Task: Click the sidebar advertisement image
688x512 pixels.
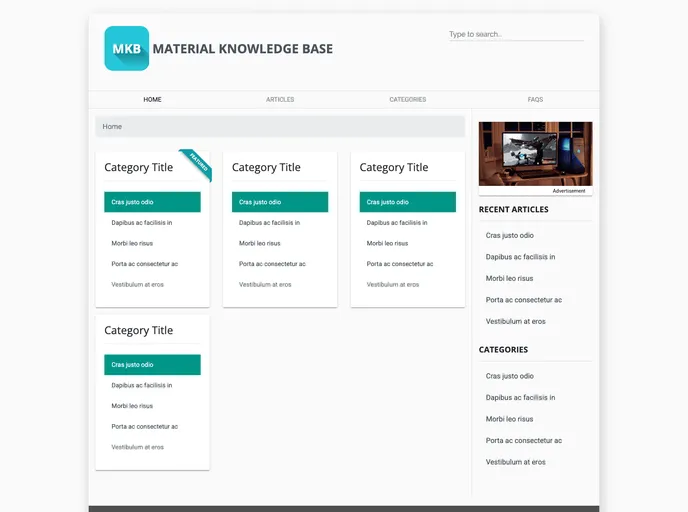Action: click(x=535, y=154)
